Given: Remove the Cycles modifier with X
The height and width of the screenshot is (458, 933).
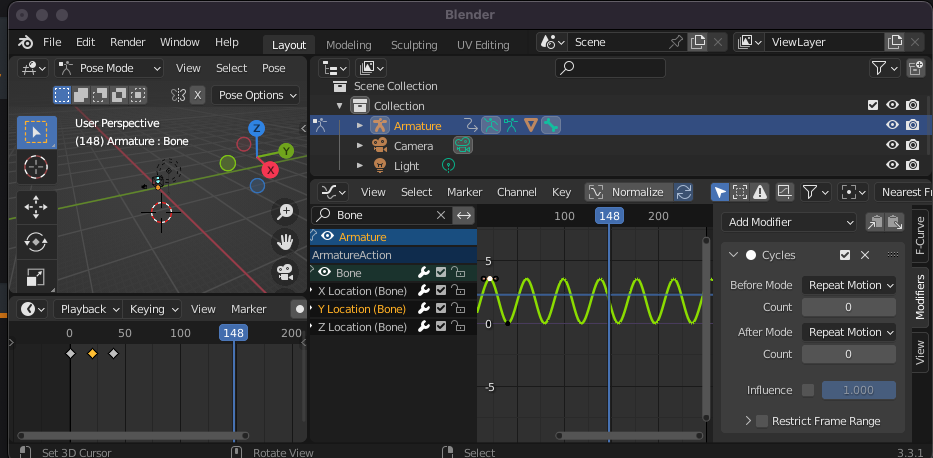Looking at the screenshot, I should point(865,255).
